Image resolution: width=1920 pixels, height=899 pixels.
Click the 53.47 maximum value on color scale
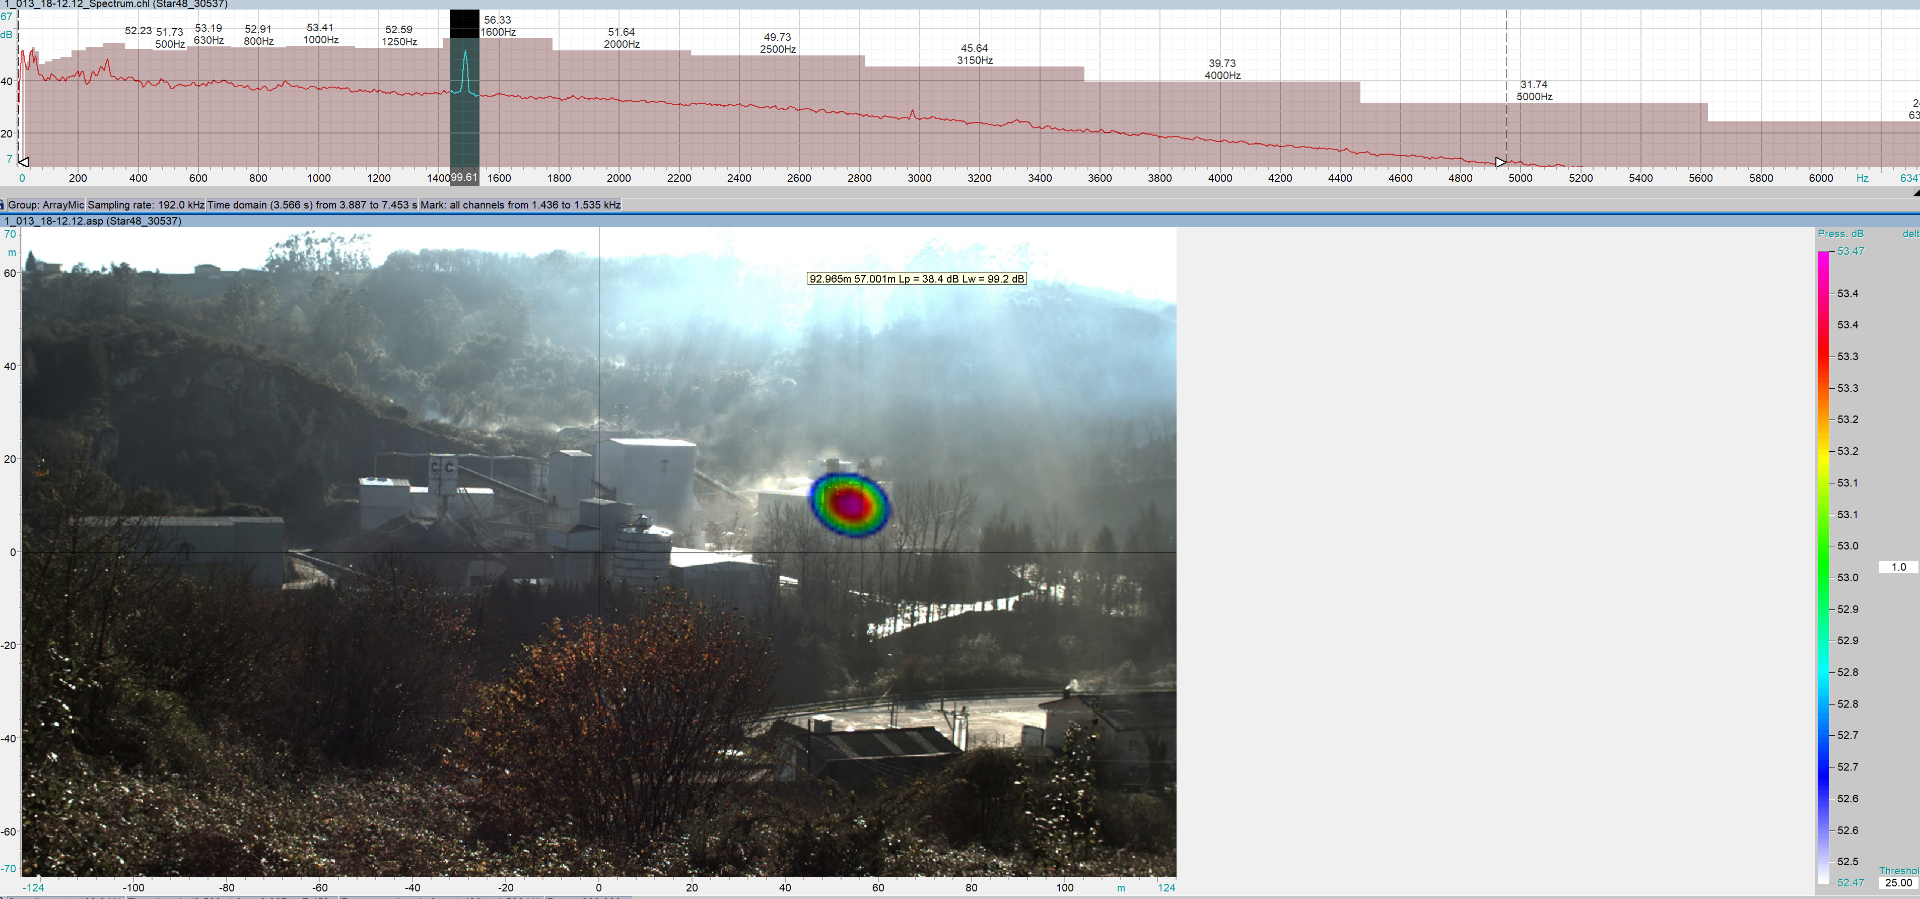[1850, 251]
